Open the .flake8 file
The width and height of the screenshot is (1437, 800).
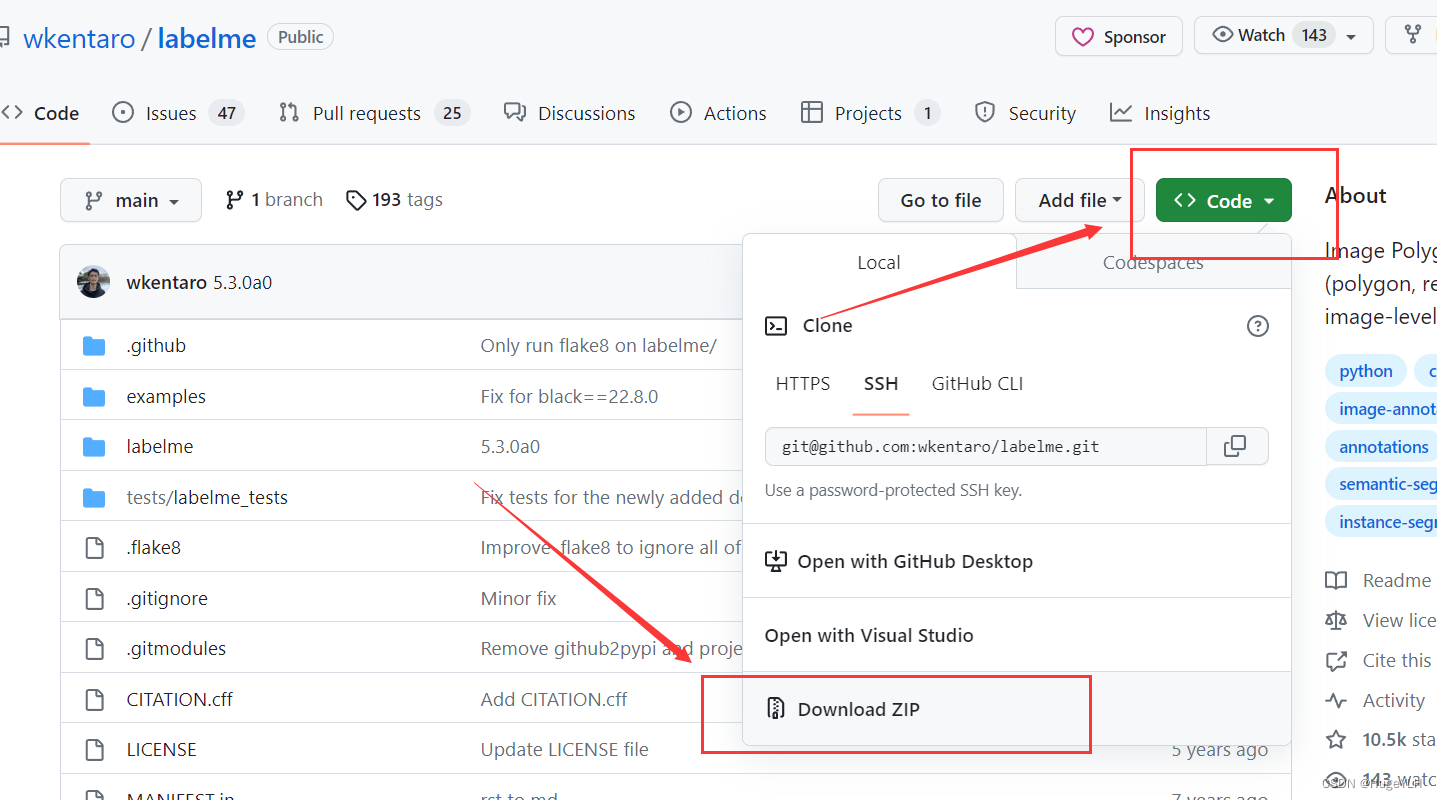[x=154, y=548]
